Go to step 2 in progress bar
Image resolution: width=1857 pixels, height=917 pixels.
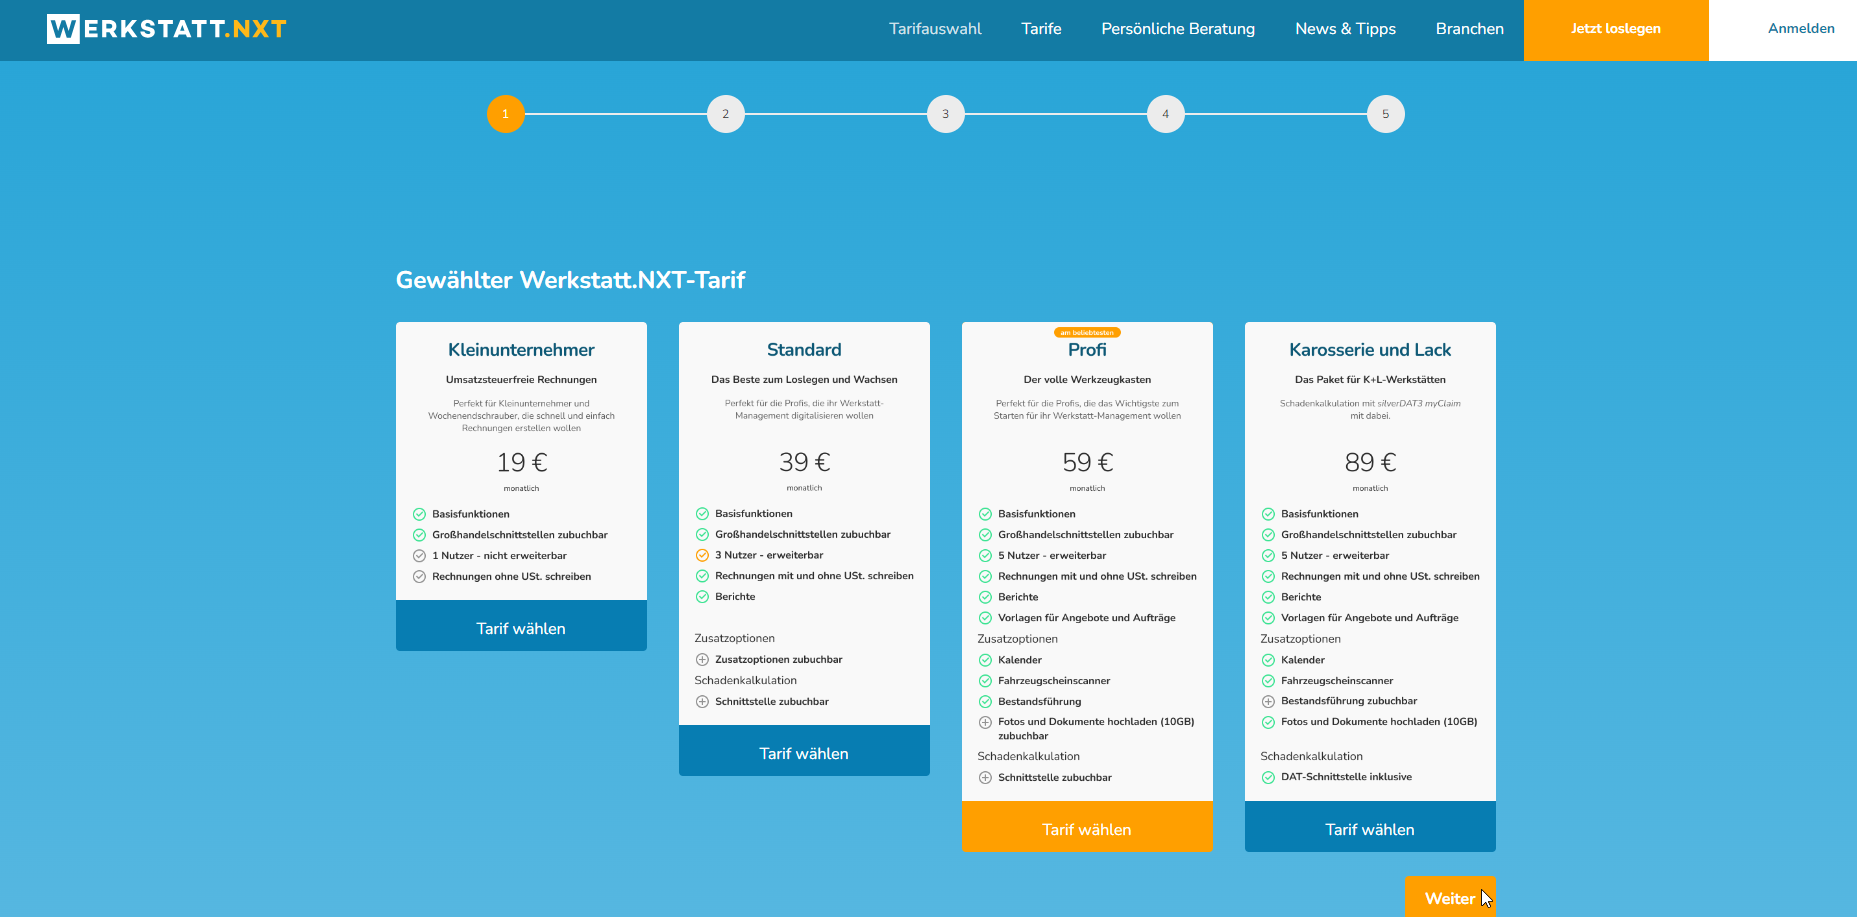click(x=726, y=114)
